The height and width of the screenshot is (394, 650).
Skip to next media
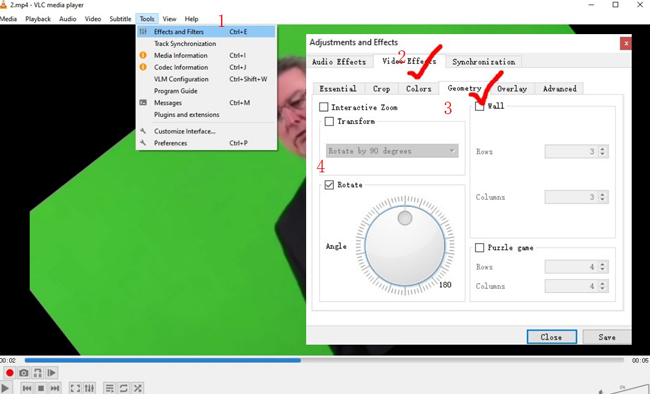coord(55,388)
